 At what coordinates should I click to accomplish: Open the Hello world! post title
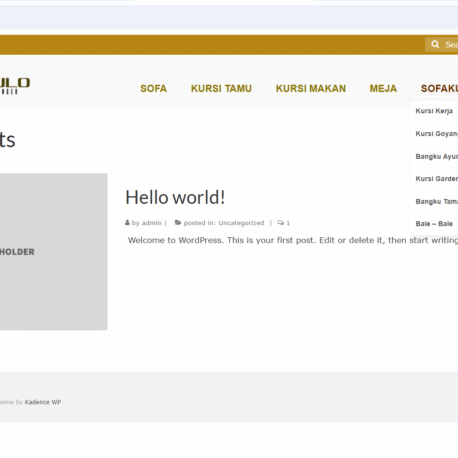click(x=175, y=197)
